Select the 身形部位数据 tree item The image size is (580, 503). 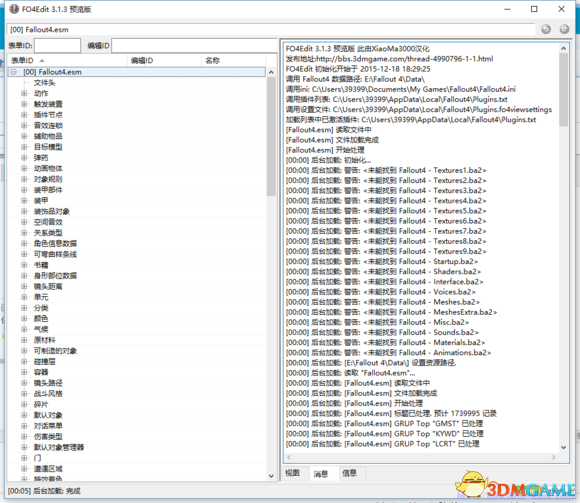tap(55, 276)
